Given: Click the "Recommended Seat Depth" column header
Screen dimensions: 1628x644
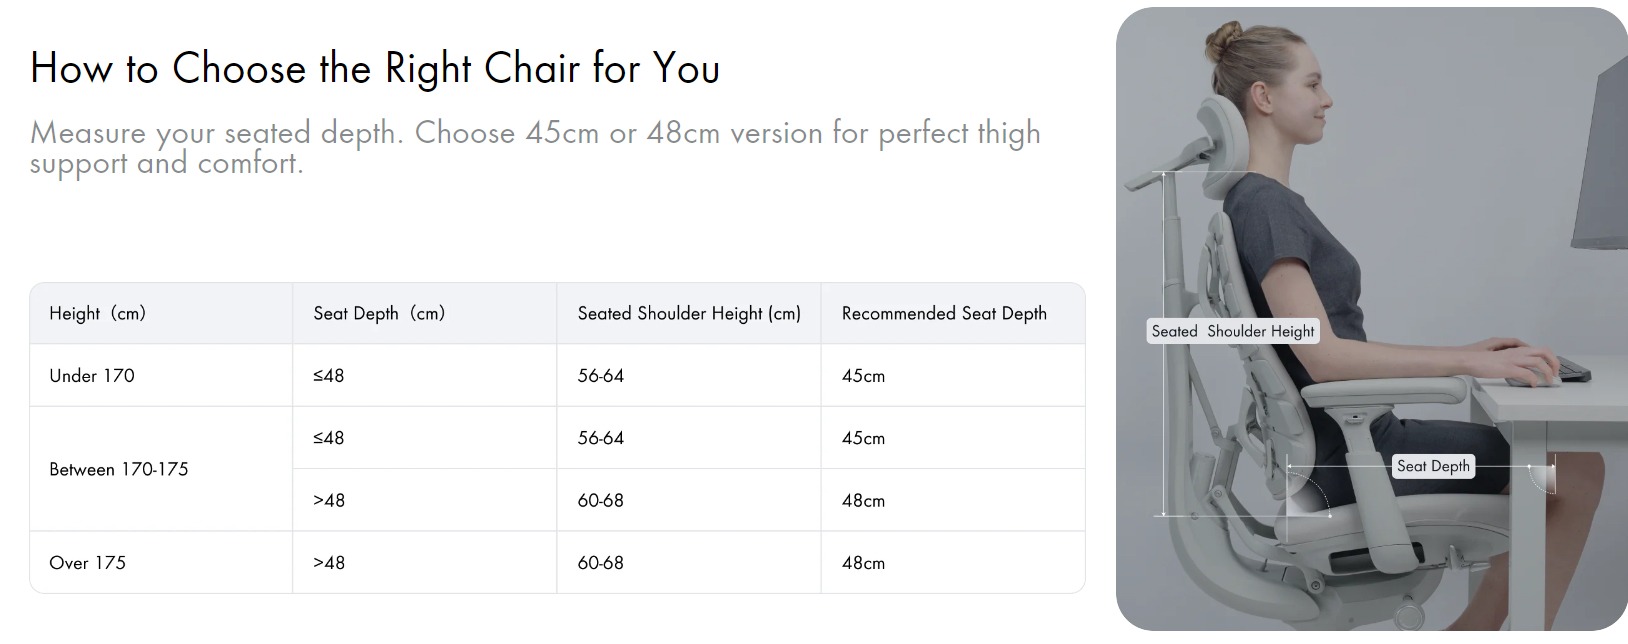Looking at the screenshot, I should [944, 314].
